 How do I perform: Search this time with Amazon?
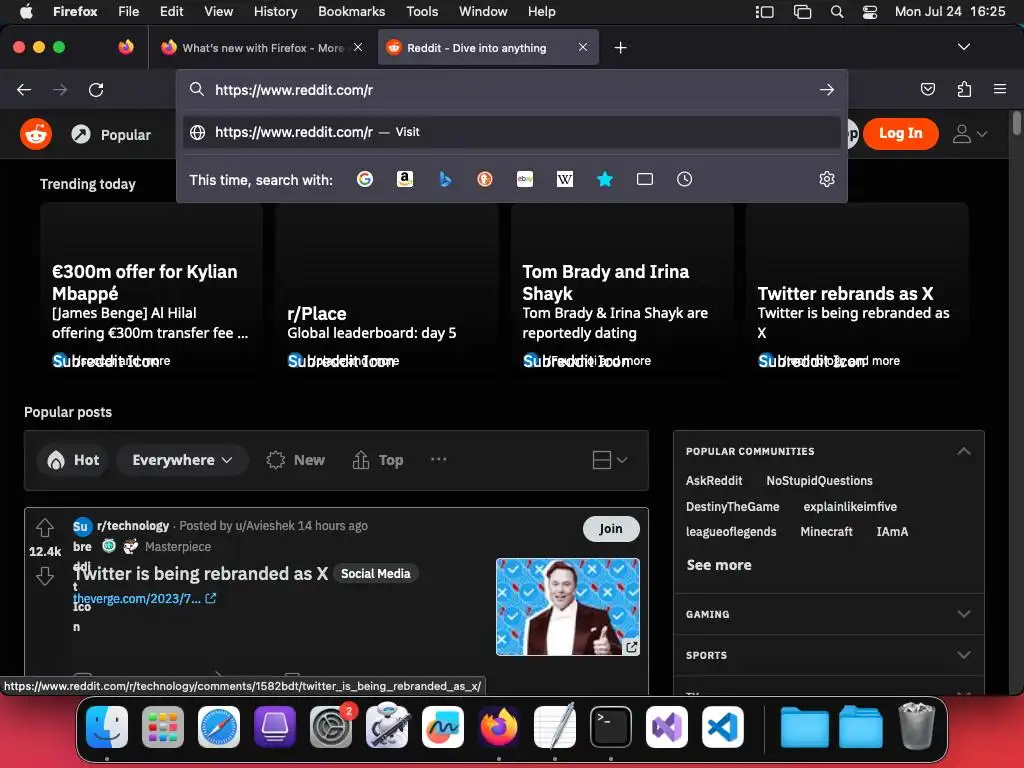click(x=405, y=179)
